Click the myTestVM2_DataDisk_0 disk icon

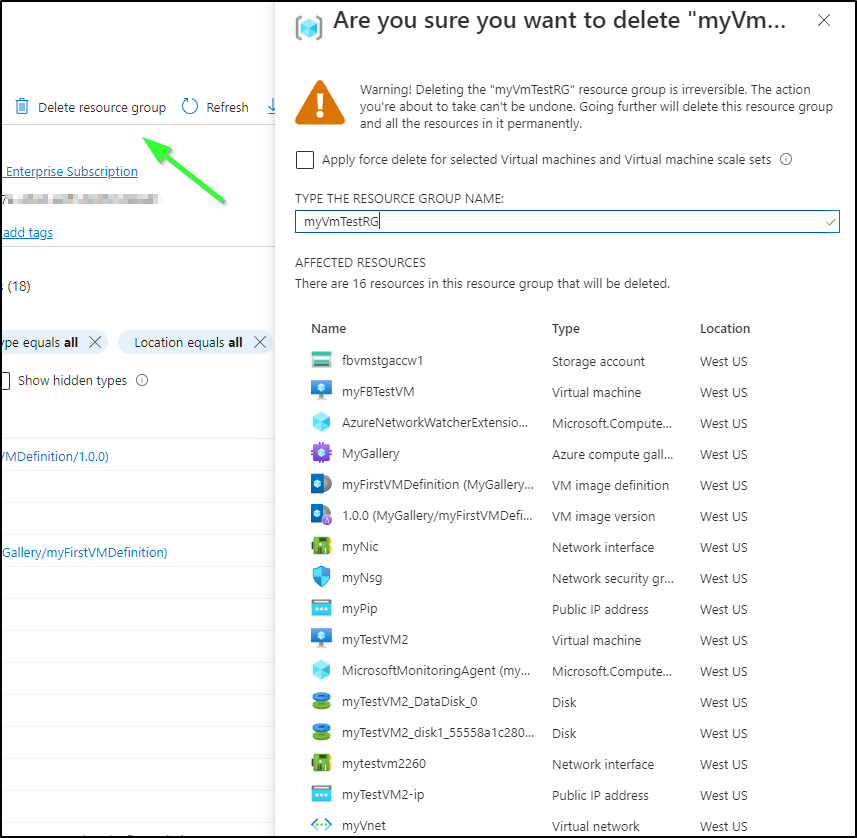(321, 701)
